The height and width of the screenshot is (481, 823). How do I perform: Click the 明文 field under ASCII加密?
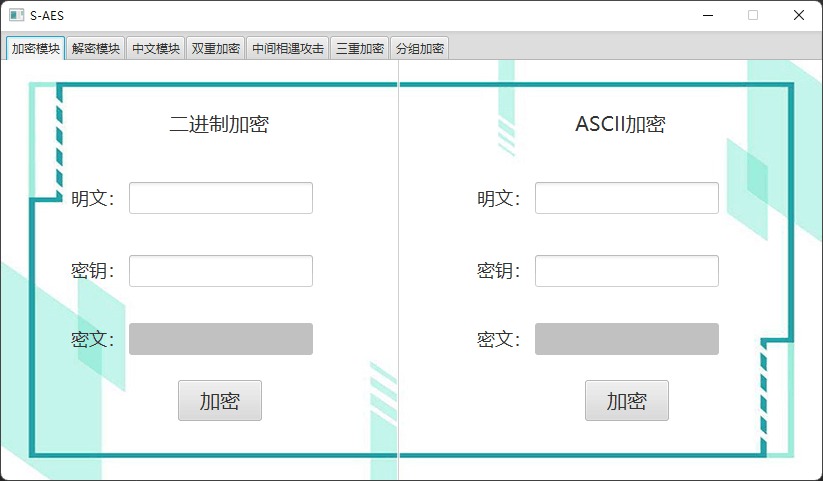(626, 198)
